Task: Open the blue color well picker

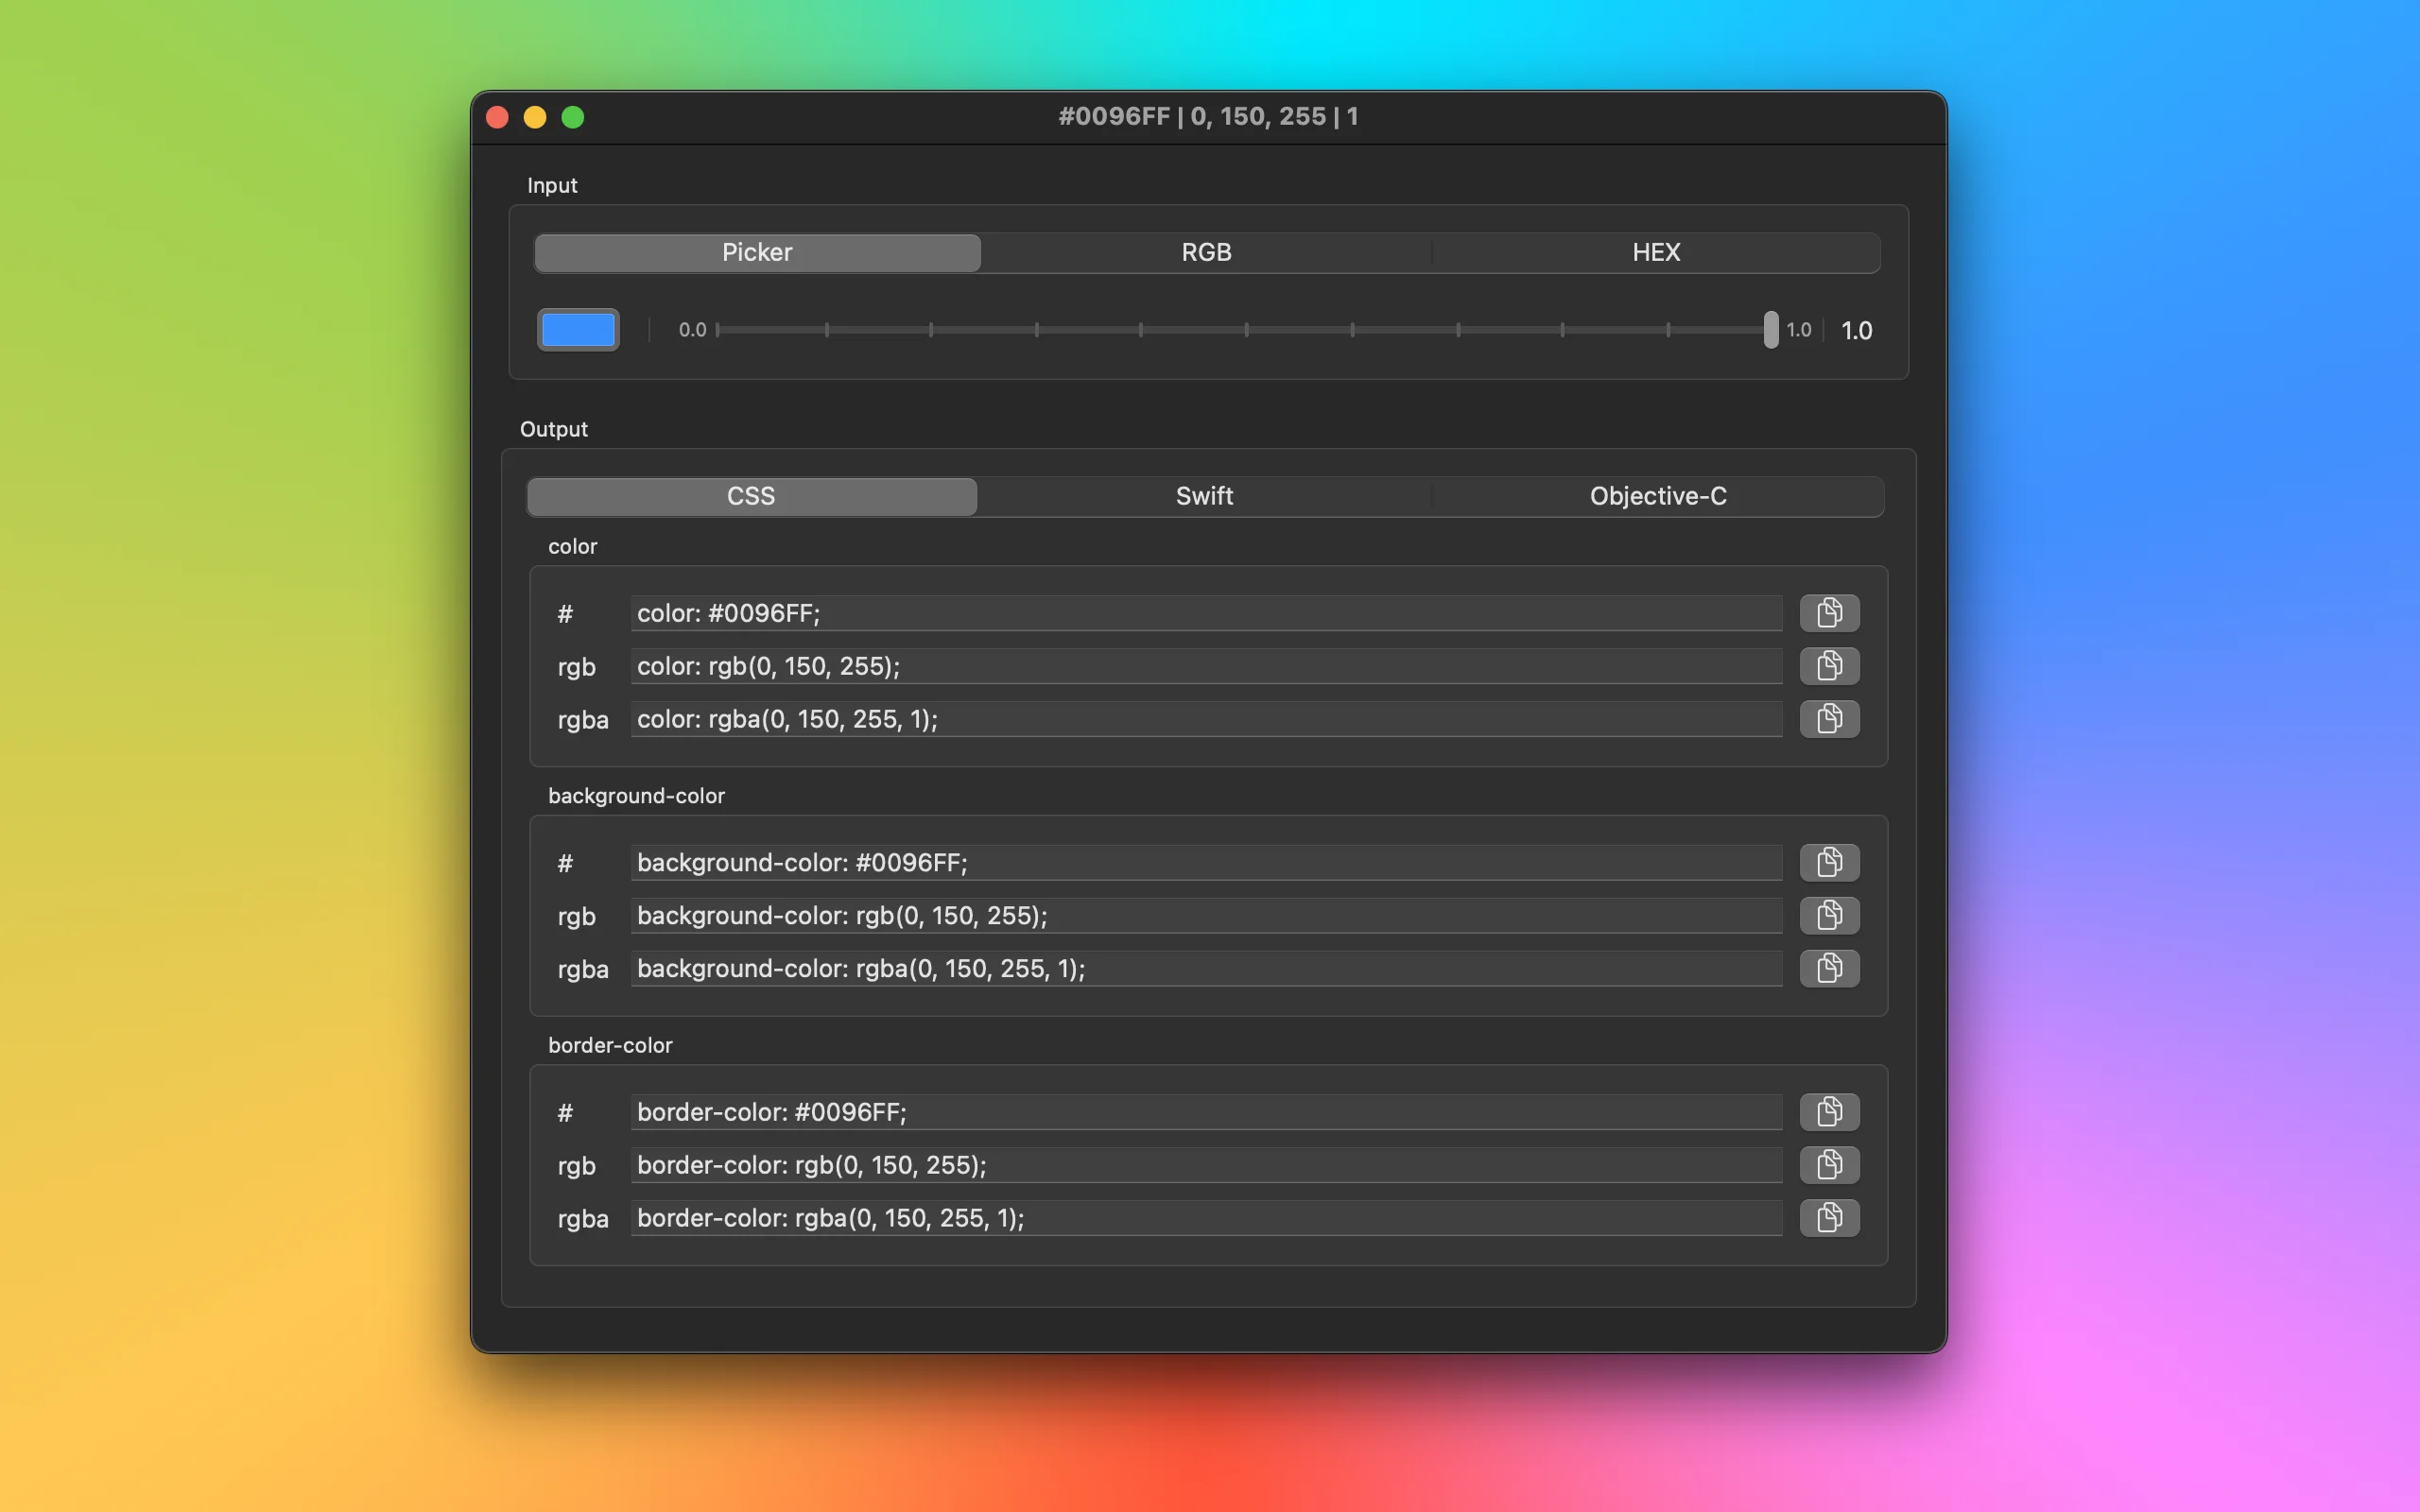Action: (x=578, y=330)
